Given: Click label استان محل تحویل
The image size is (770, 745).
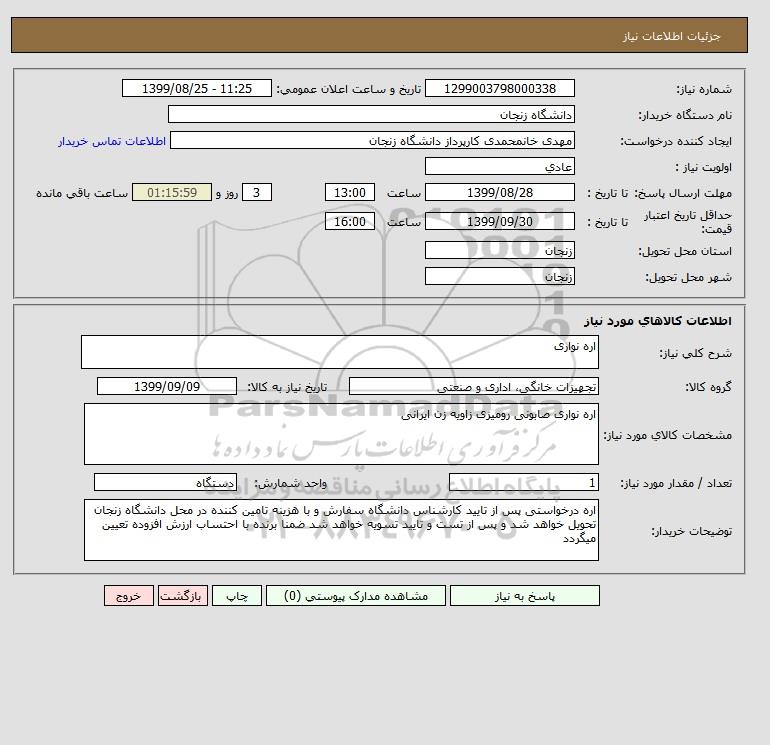Looking at the screenshot, I should 685,251.
